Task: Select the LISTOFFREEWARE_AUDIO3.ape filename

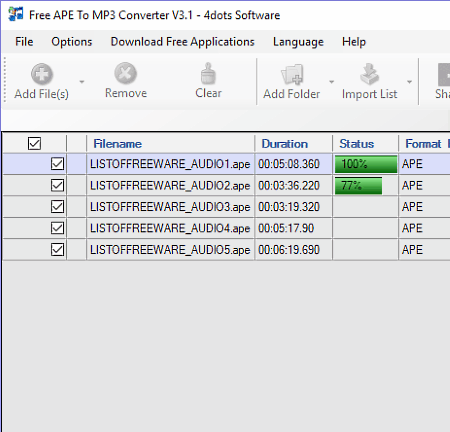Action: coord(170,207)
